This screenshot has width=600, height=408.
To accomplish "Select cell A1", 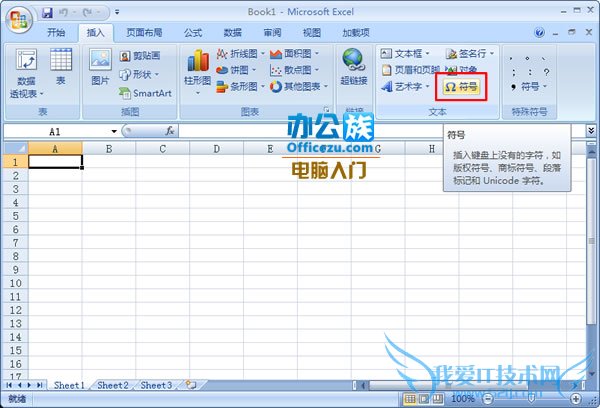I will tap(55, 162).
